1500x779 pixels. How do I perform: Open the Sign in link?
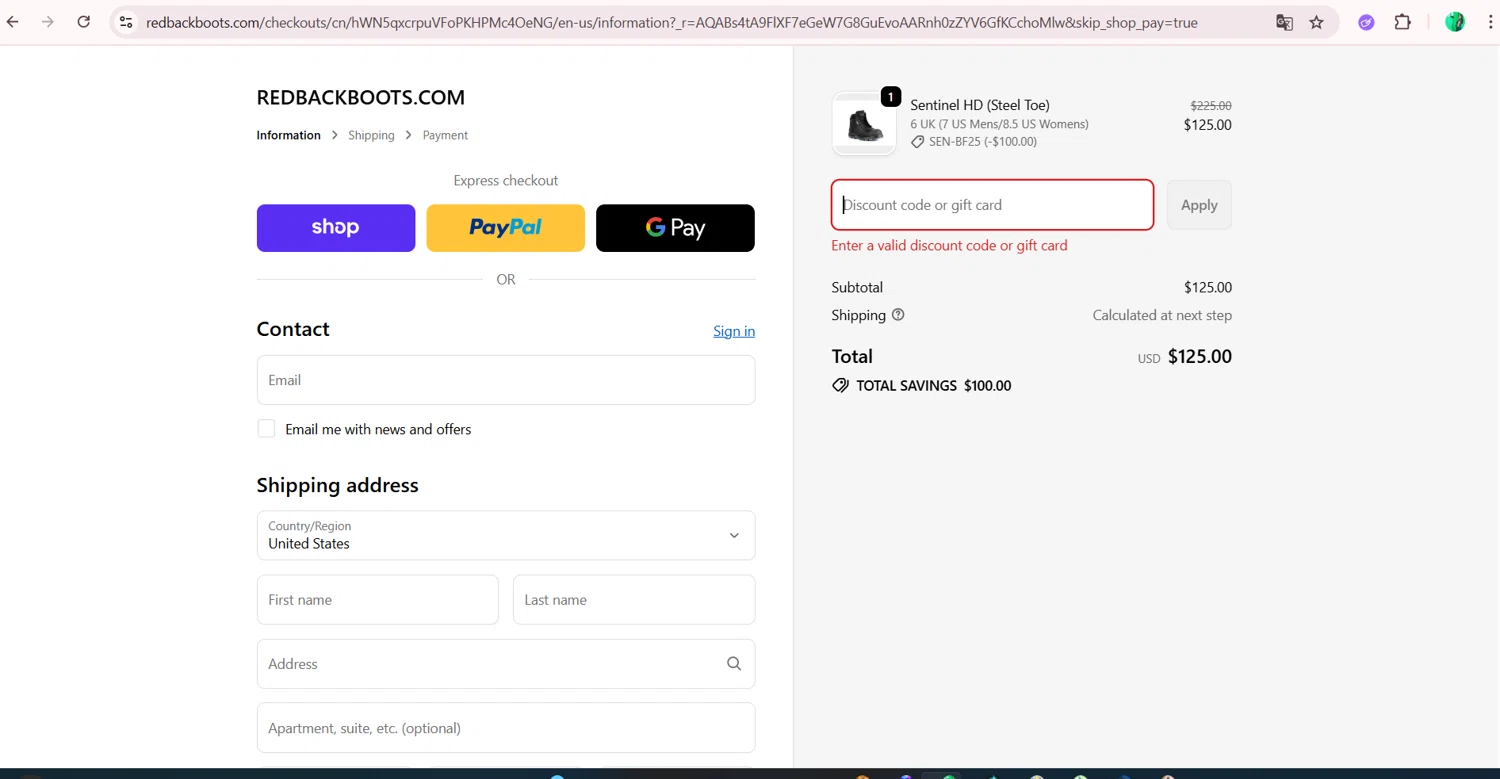(x=734, y=331)
